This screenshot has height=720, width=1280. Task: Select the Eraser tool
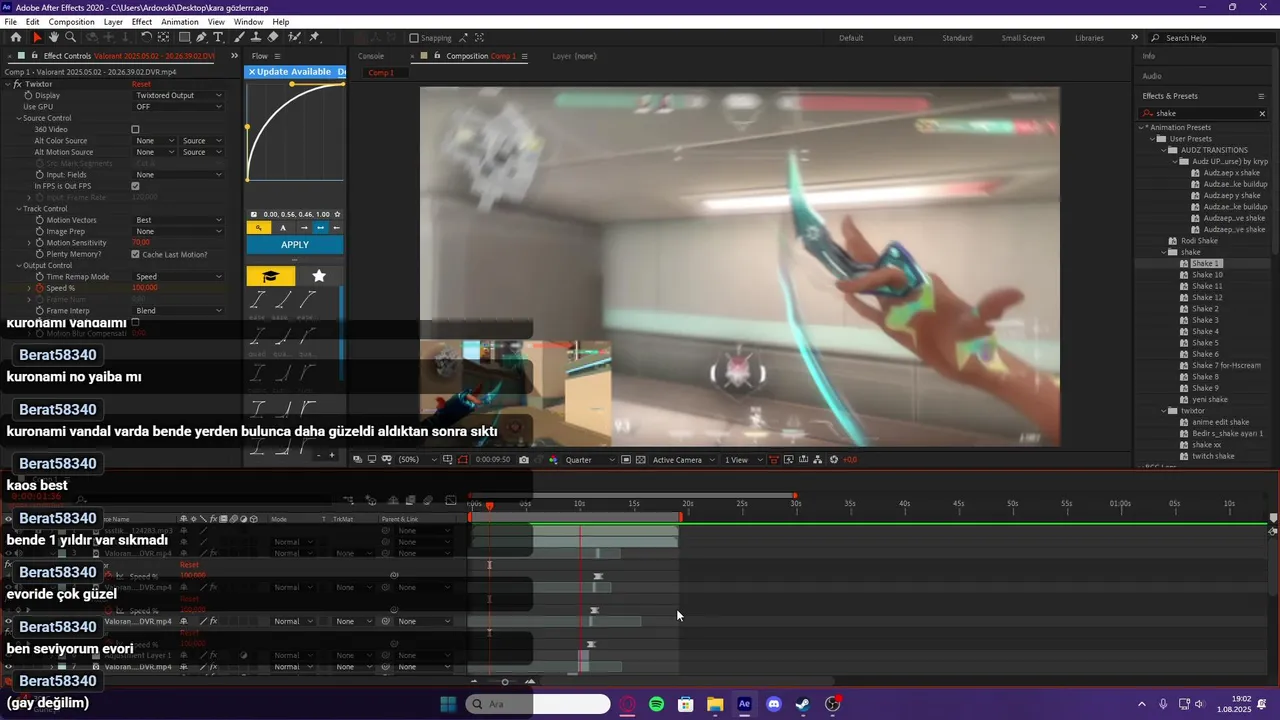click(x=273, y=37)
